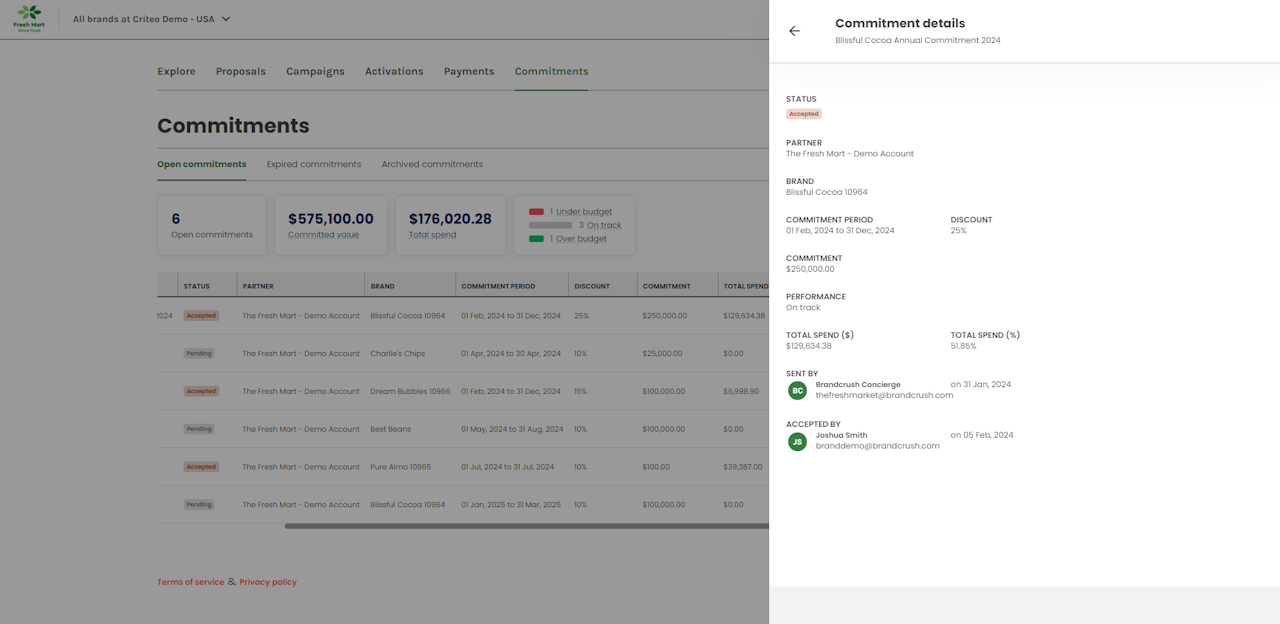This screenshot has height=624, width=1280.
Task: Open the Payments tab
Action: tap(469, 71)
